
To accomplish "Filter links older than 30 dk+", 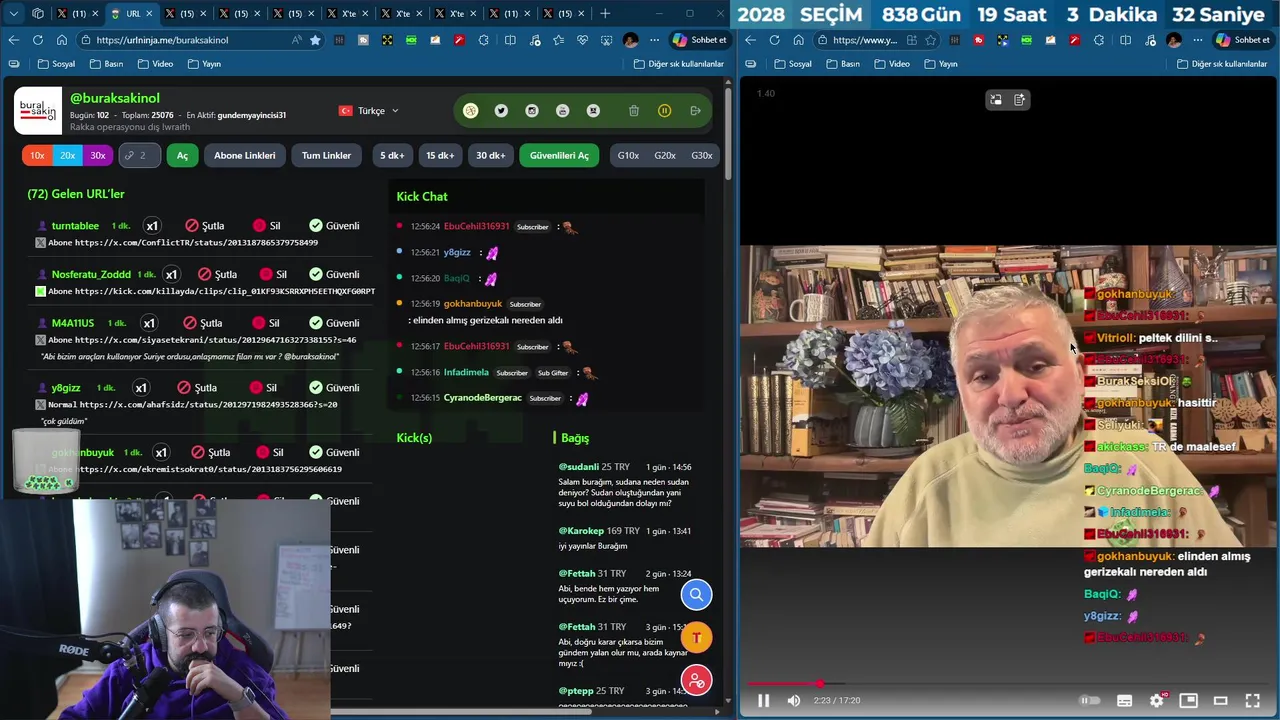I will (x=490, y=156).
